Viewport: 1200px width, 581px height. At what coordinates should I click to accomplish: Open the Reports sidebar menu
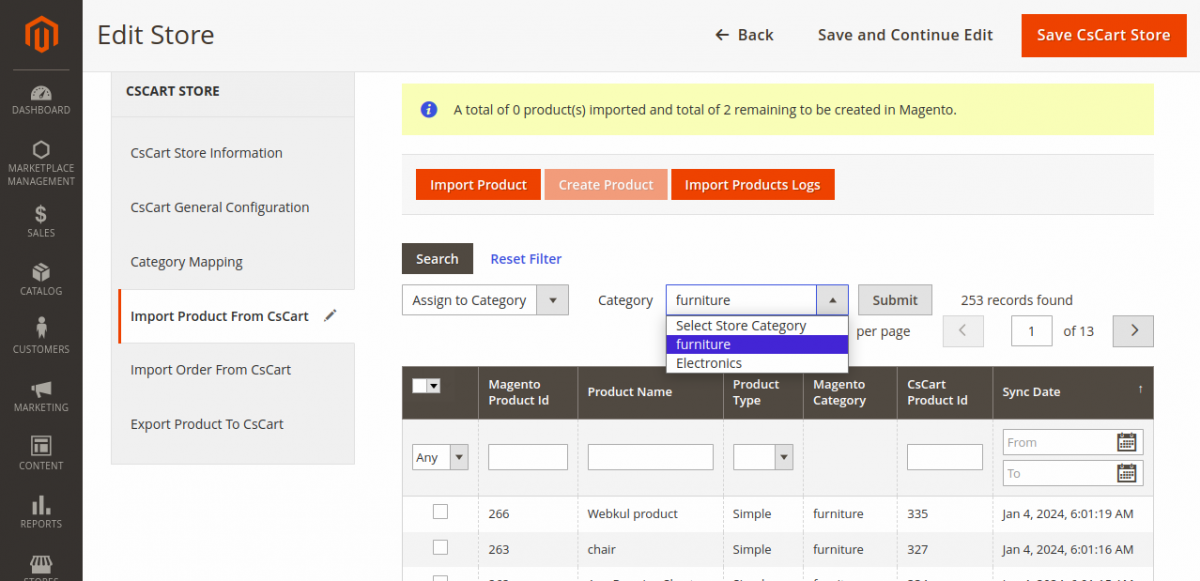coord(41,511)
